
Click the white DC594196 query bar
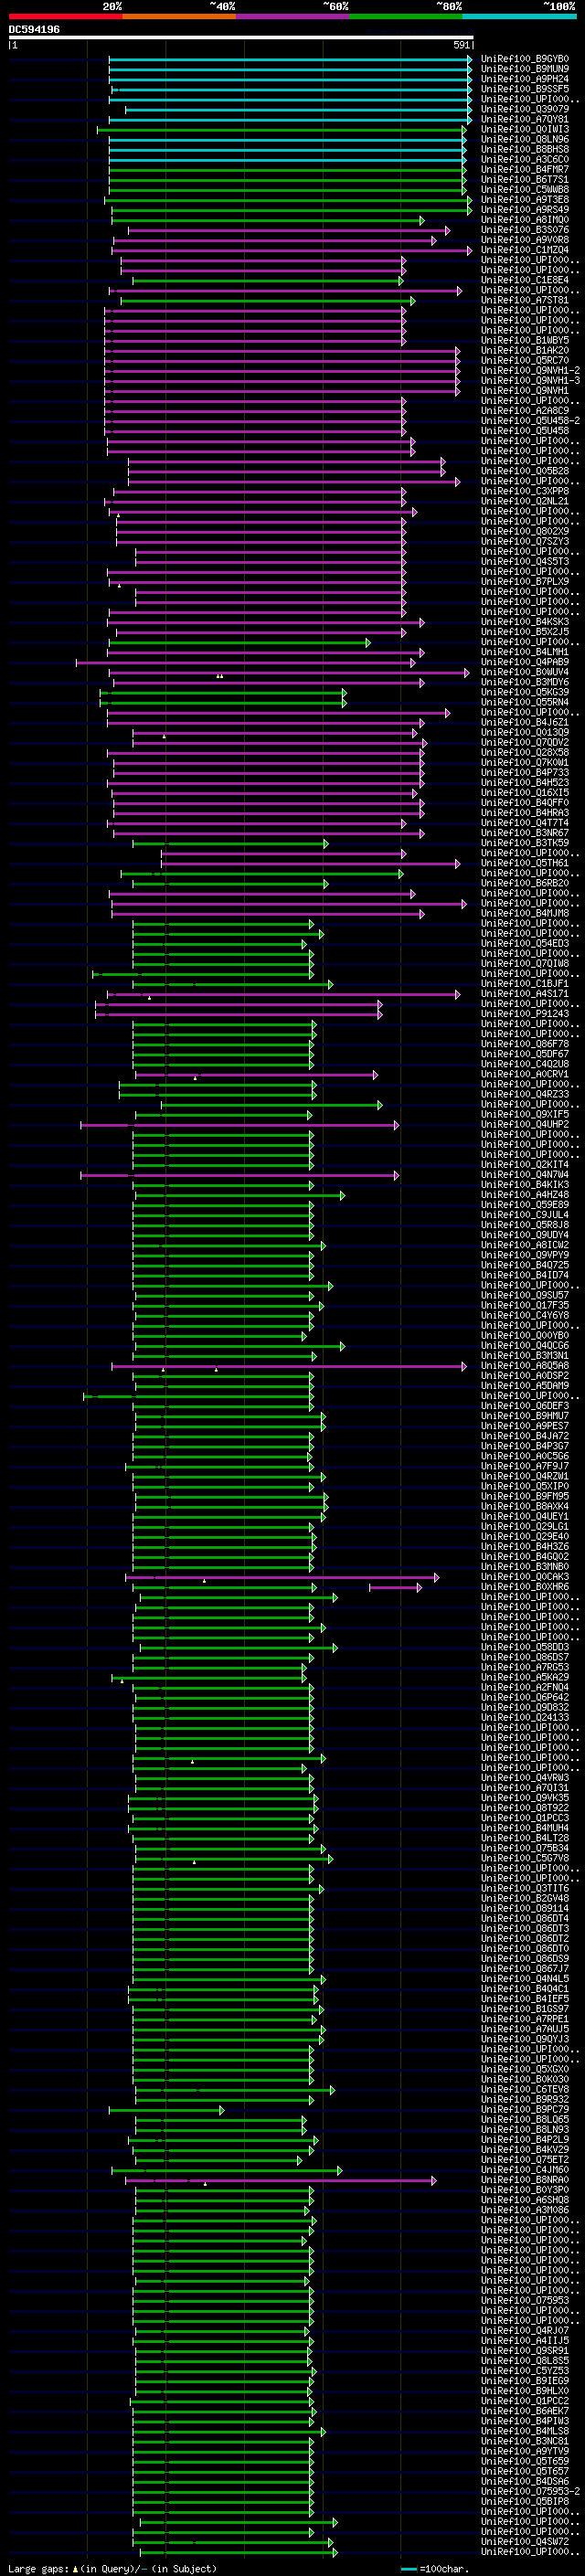pos(241,38)
